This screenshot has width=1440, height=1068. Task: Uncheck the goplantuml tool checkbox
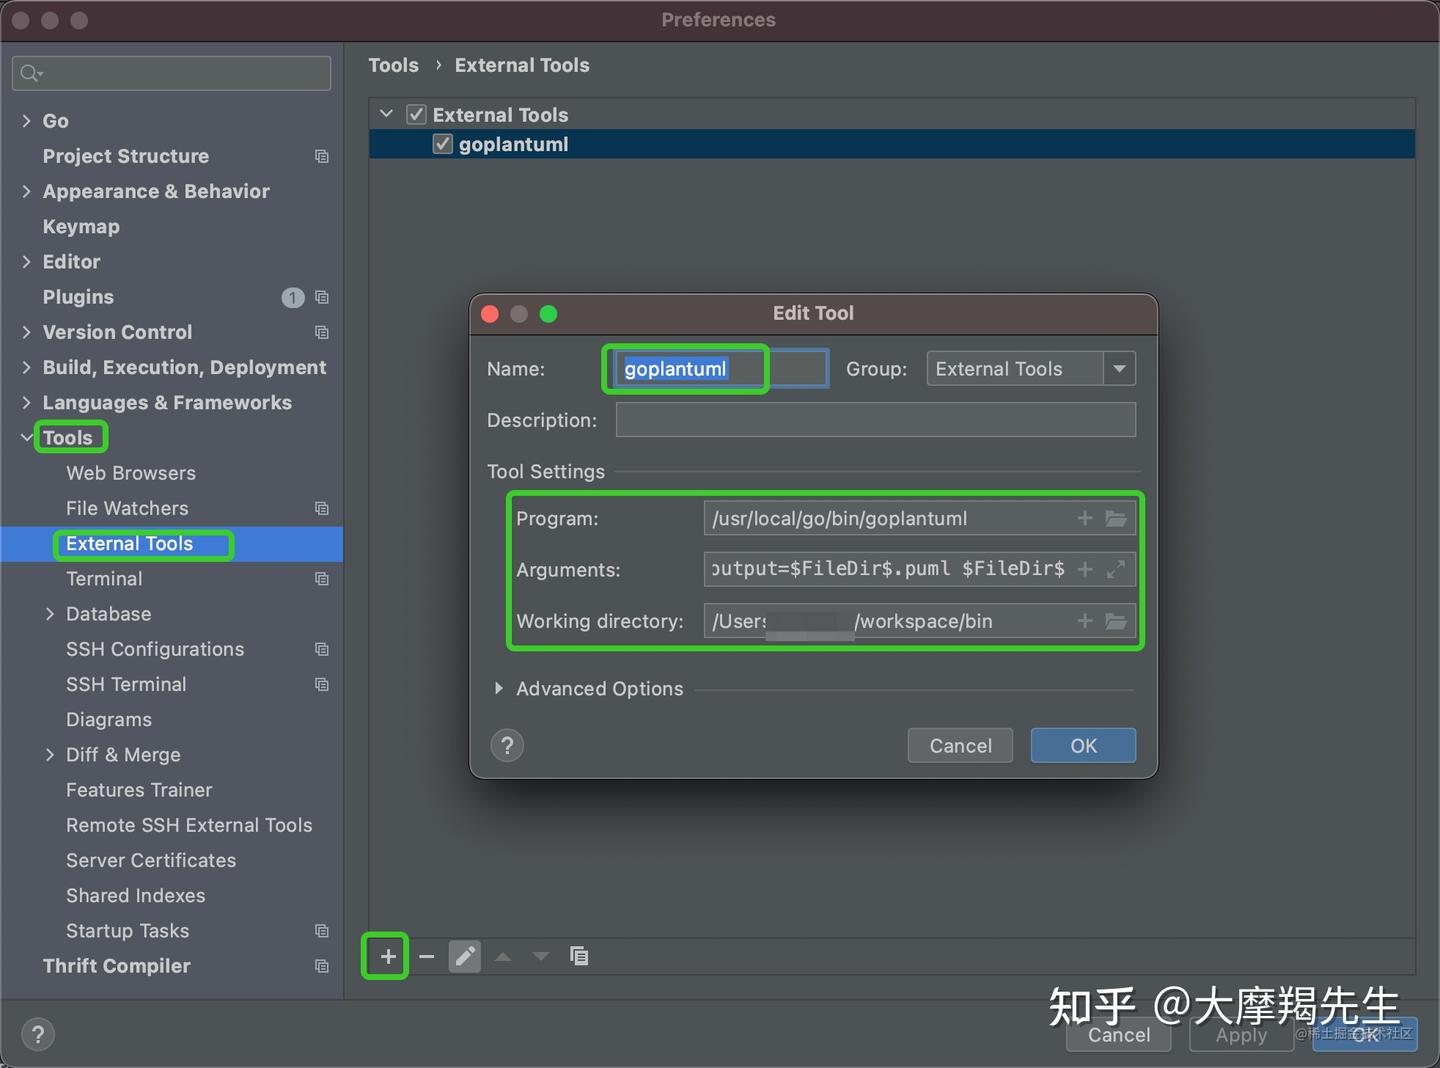443,144
